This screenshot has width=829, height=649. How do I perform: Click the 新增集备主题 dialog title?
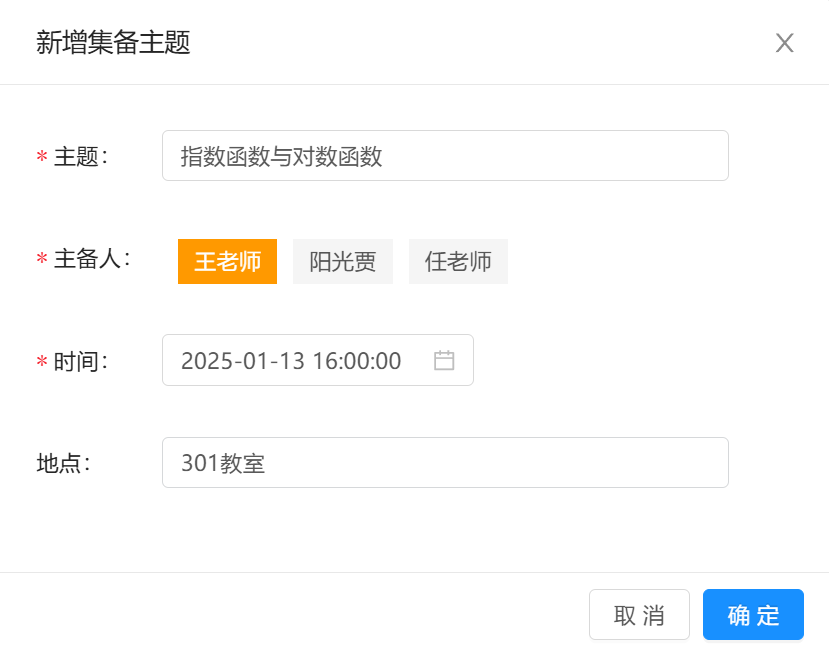click(113, 42)
